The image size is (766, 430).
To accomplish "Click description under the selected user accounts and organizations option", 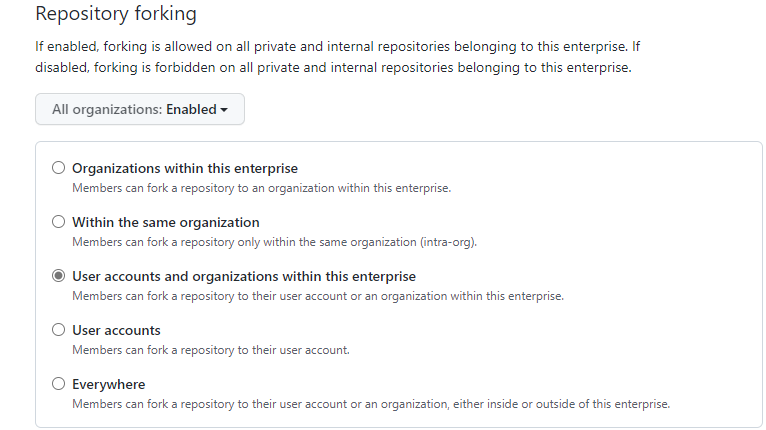I will pos(317,296).
